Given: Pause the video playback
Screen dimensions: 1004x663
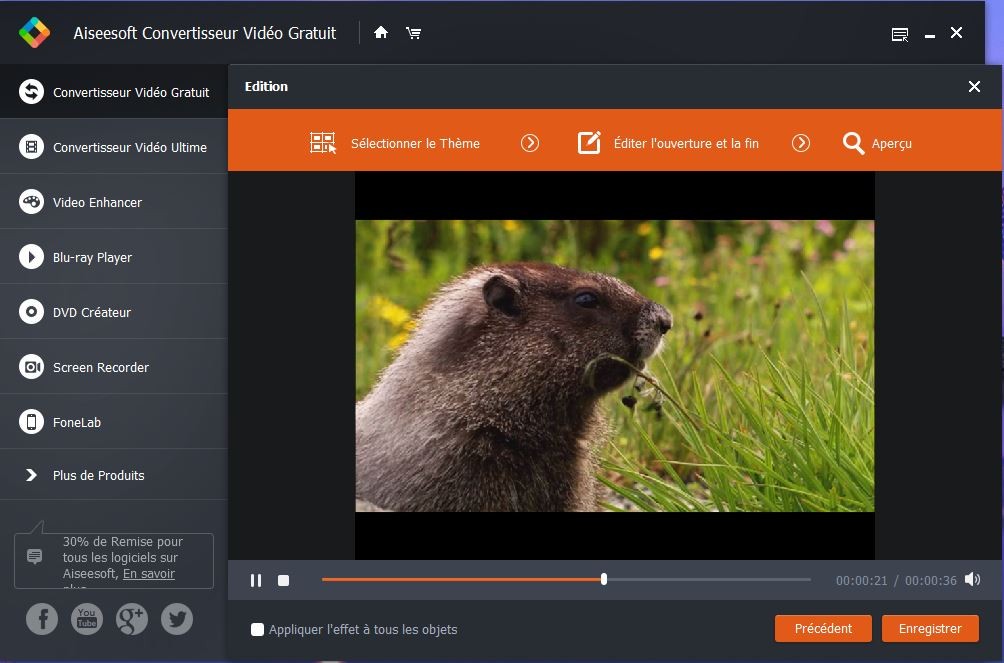Looking at the screenshot, I should point(256,580).
